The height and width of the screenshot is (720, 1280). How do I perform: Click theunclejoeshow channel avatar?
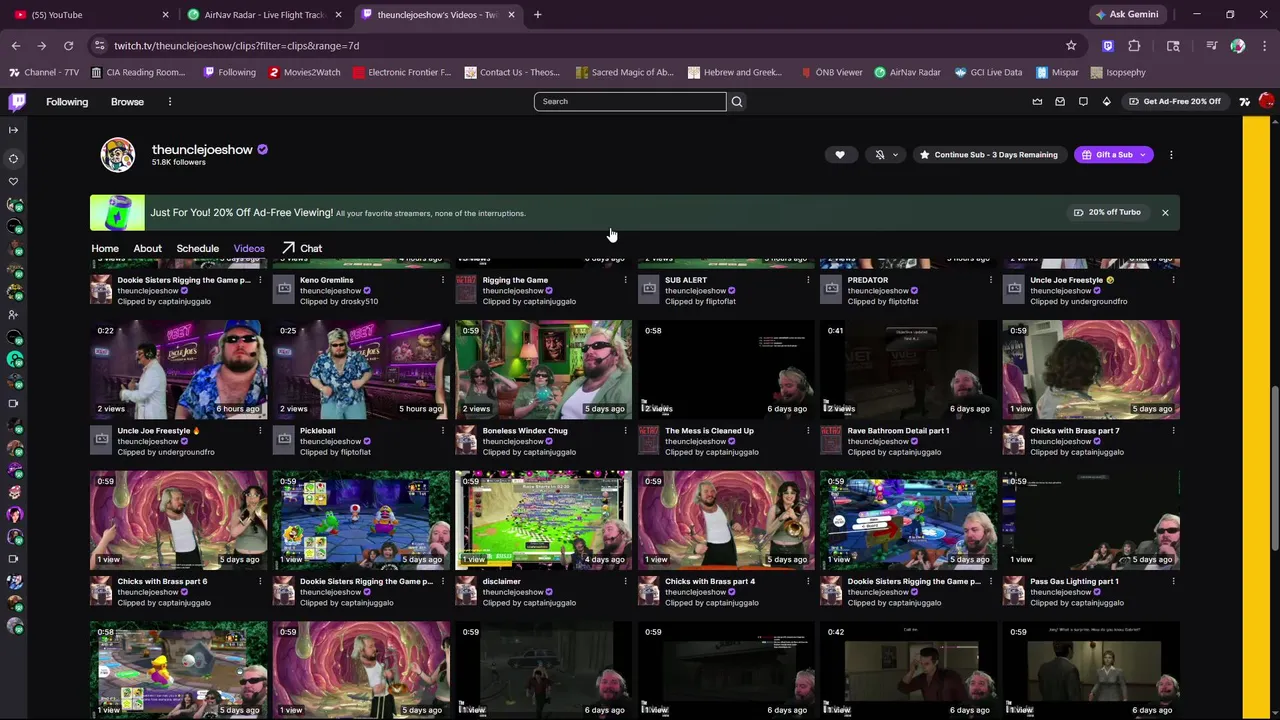(x=117, y=155)
